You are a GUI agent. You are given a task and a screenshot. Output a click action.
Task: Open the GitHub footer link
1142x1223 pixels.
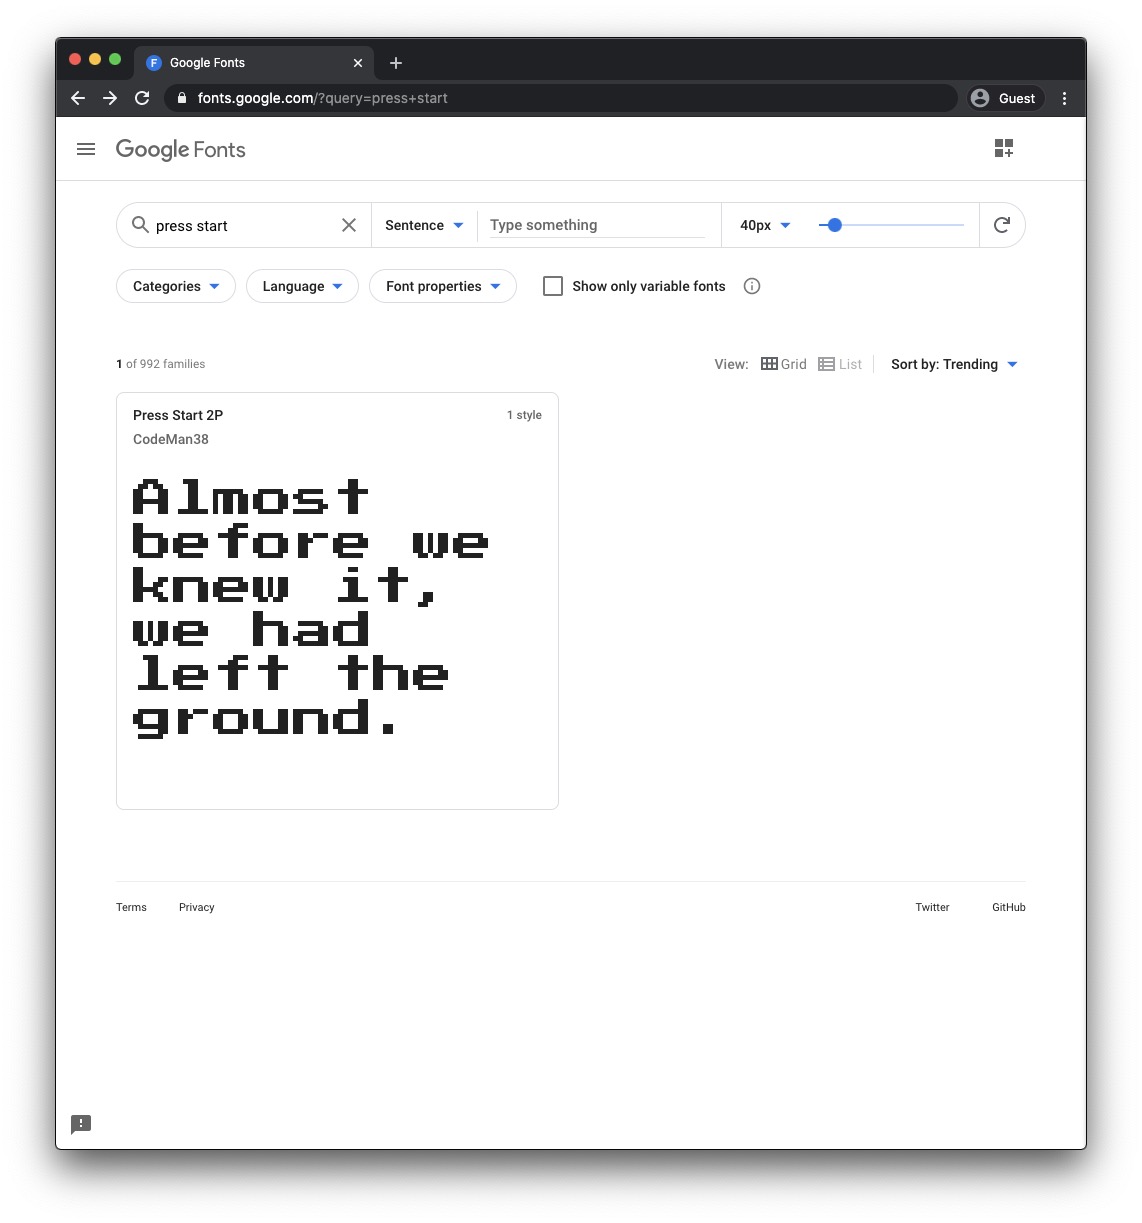pos(1008,907)
